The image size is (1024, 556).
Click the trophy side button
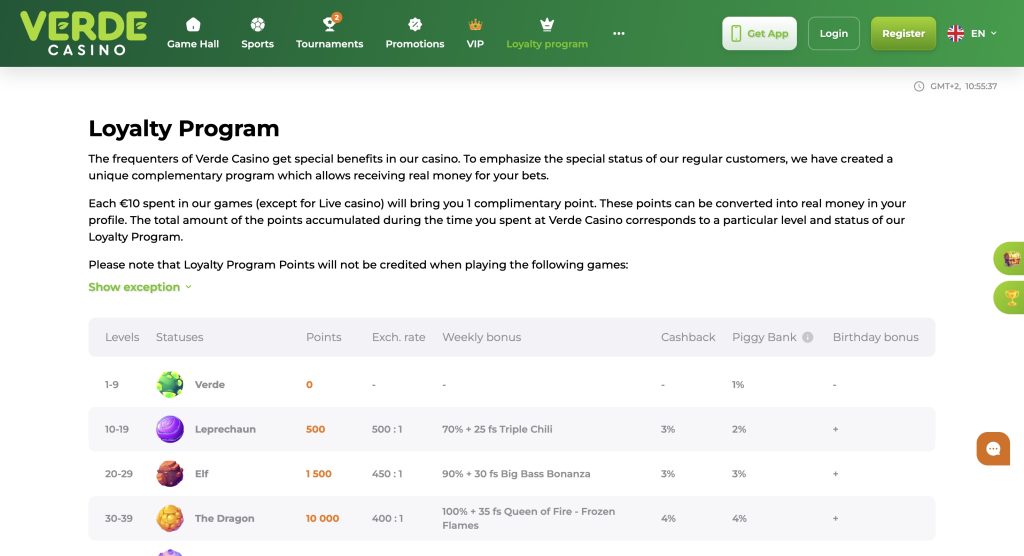tap(1011, 297)
